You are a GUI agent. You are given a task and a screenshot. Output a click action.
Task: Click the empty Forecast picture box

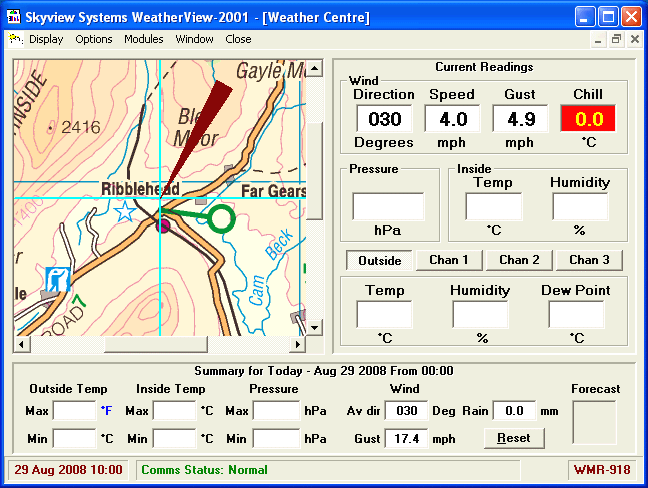(595, 422)
